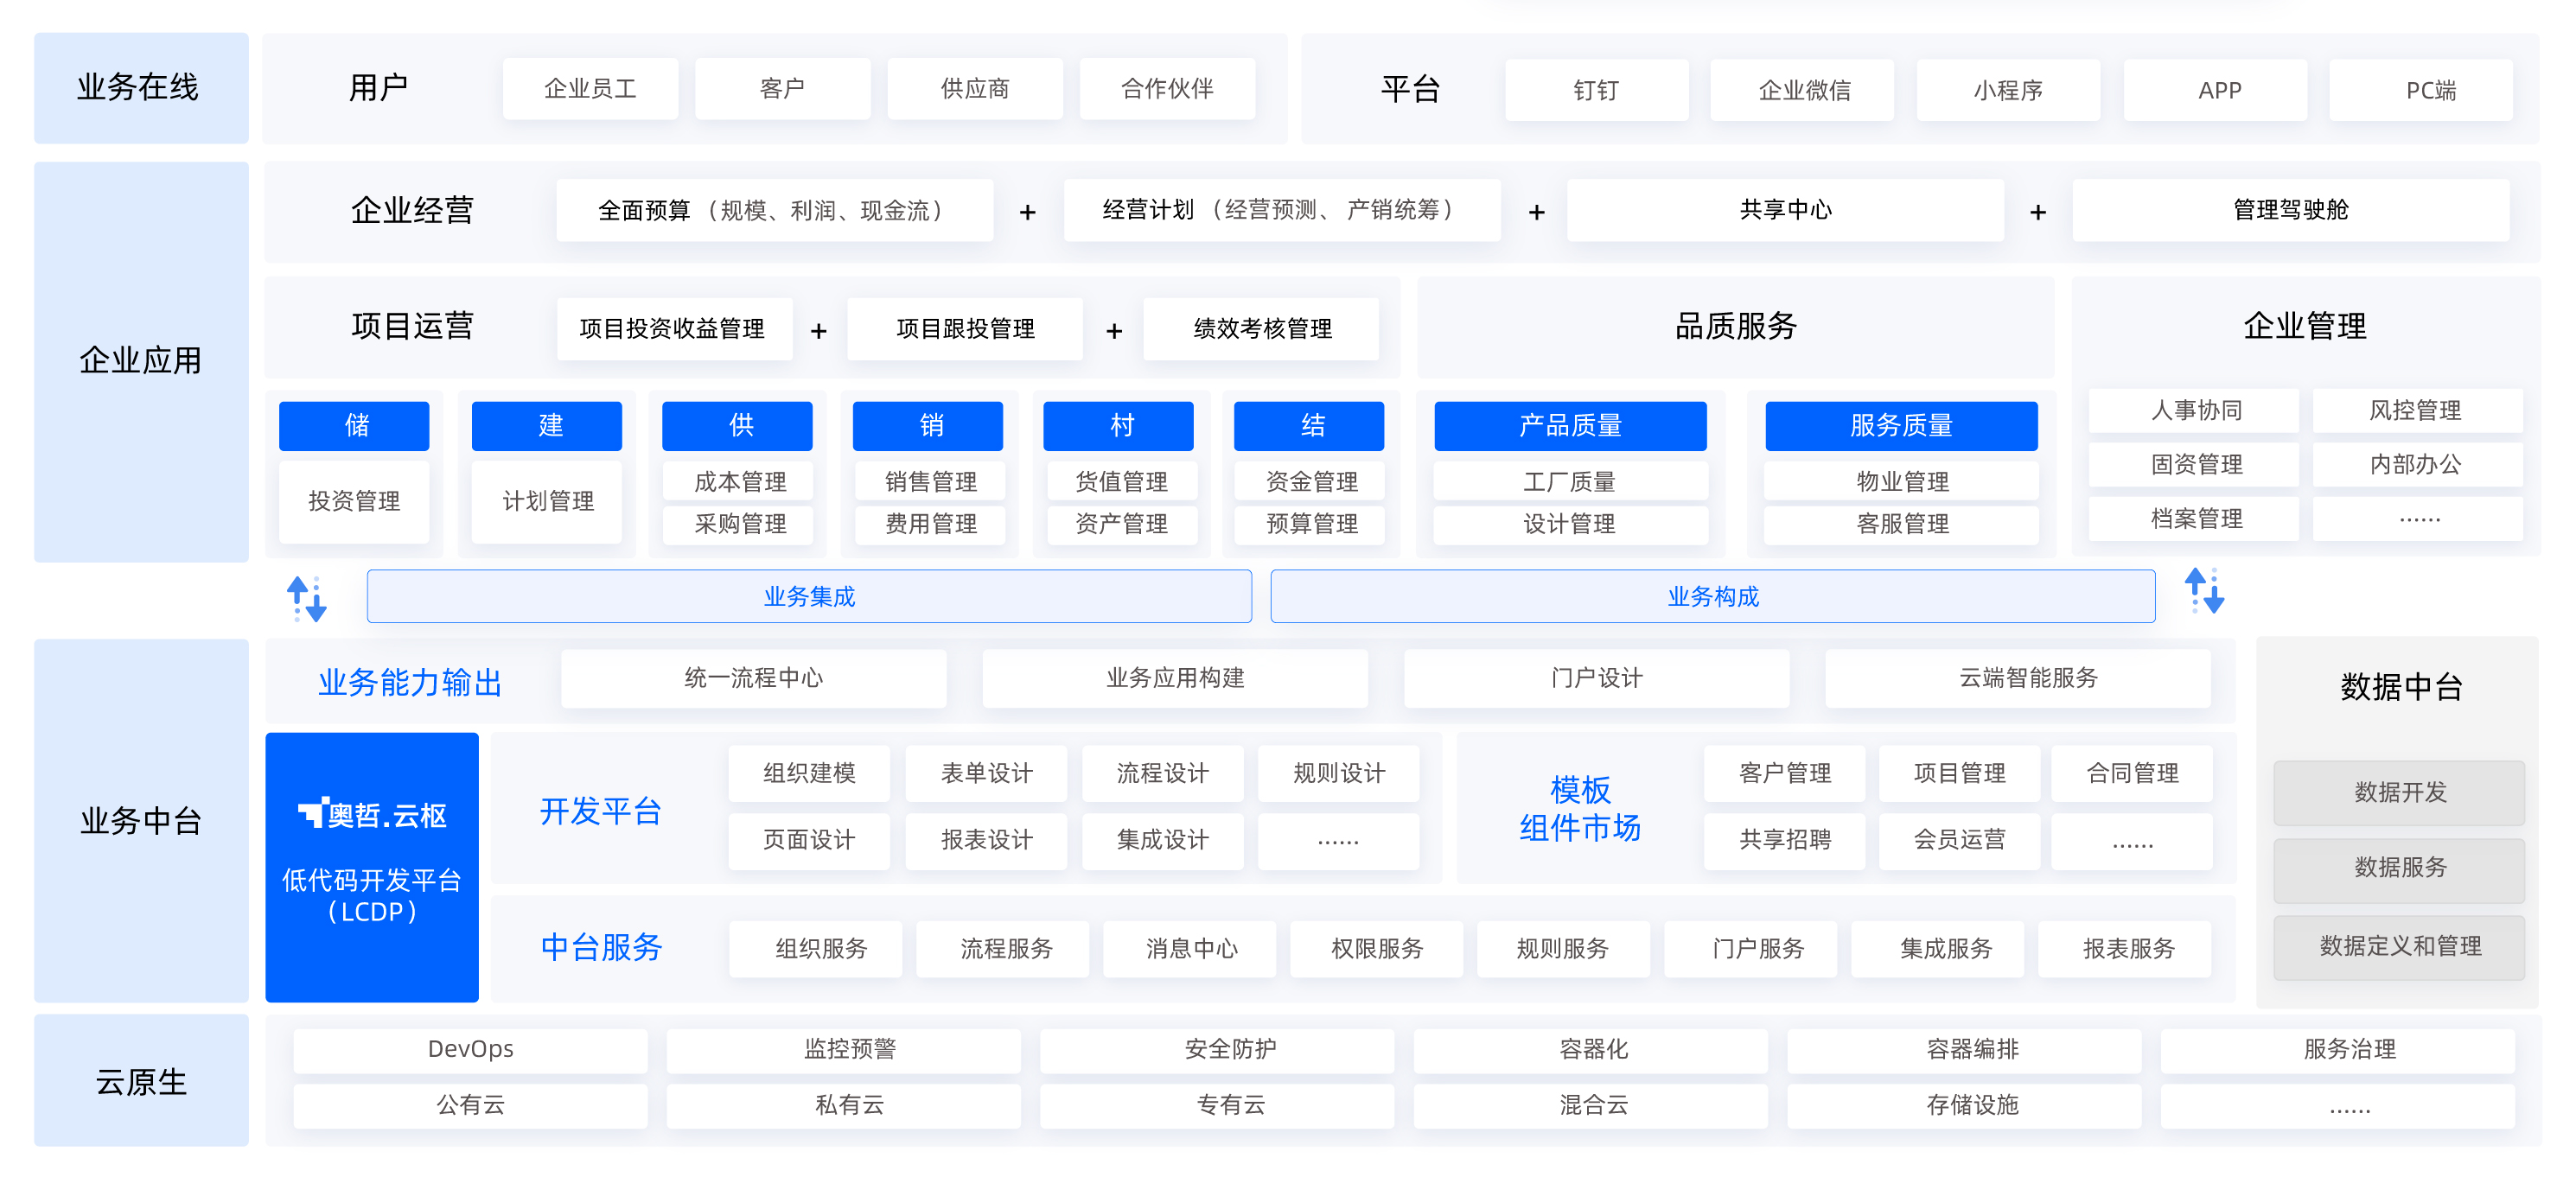Open the 管理驾驶舱 box

tap(2291, 210)
